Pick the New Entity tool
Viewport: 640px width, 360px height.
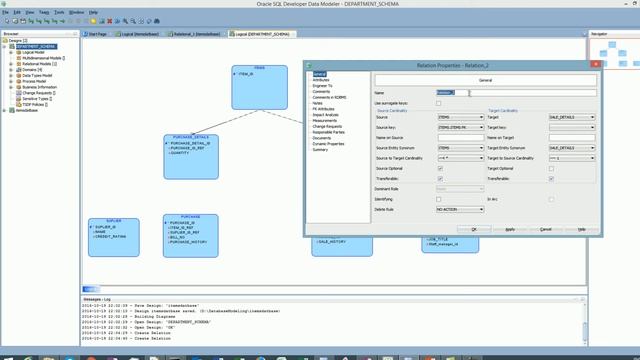(x=15, y=21)
